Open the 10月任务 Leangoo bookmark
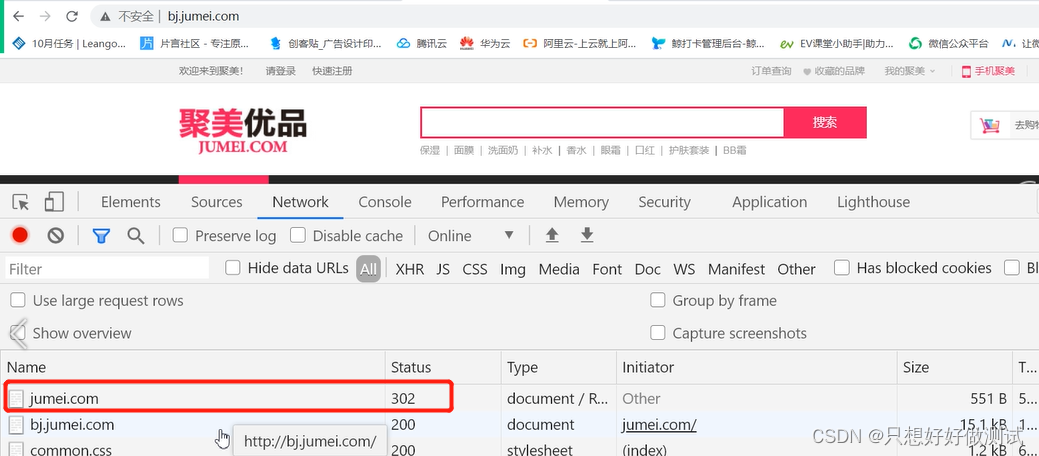This screenshot has width=1039, height=456. click(x=69, y=44)
